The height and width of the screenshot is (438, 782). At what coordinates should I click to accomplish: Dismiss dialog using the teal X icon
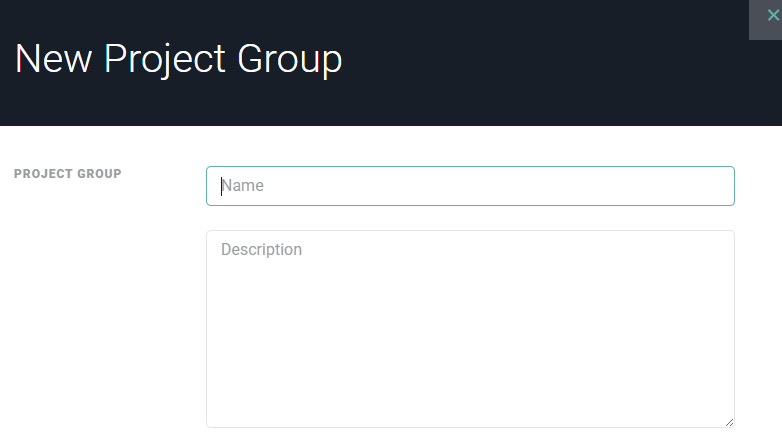tap(771, 16)
